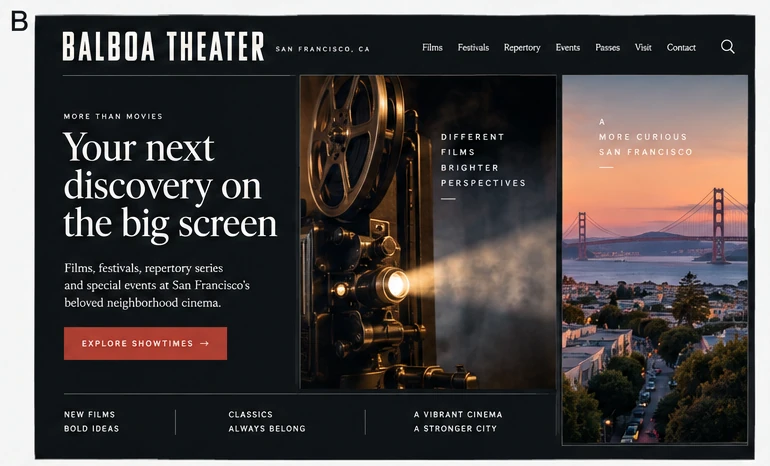
Task: Click "A VIBRANT CINEMA A STRONGER CITY" text
Action: click(458, 421)
